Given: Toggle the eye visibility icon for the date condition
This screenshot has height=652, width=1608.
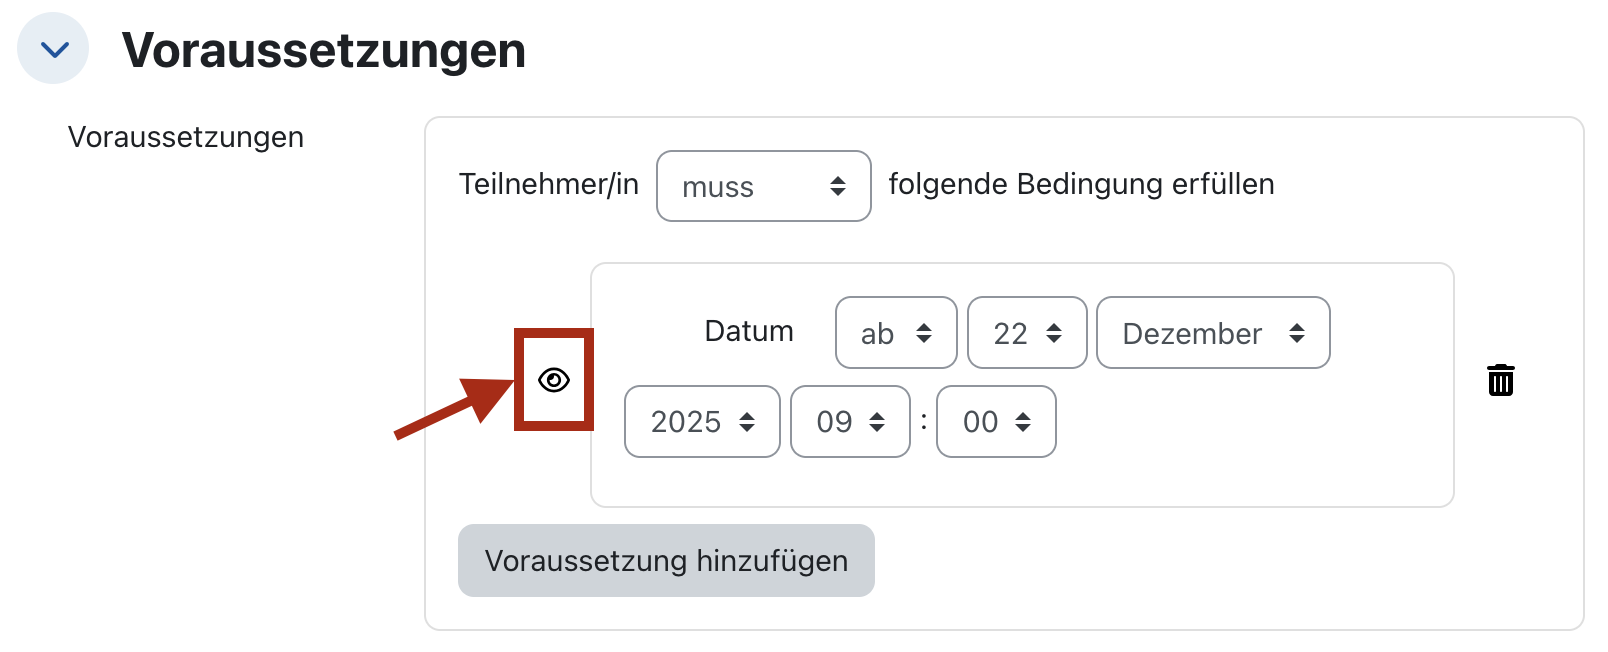Looking at the screenshot, I should (554, 380).
